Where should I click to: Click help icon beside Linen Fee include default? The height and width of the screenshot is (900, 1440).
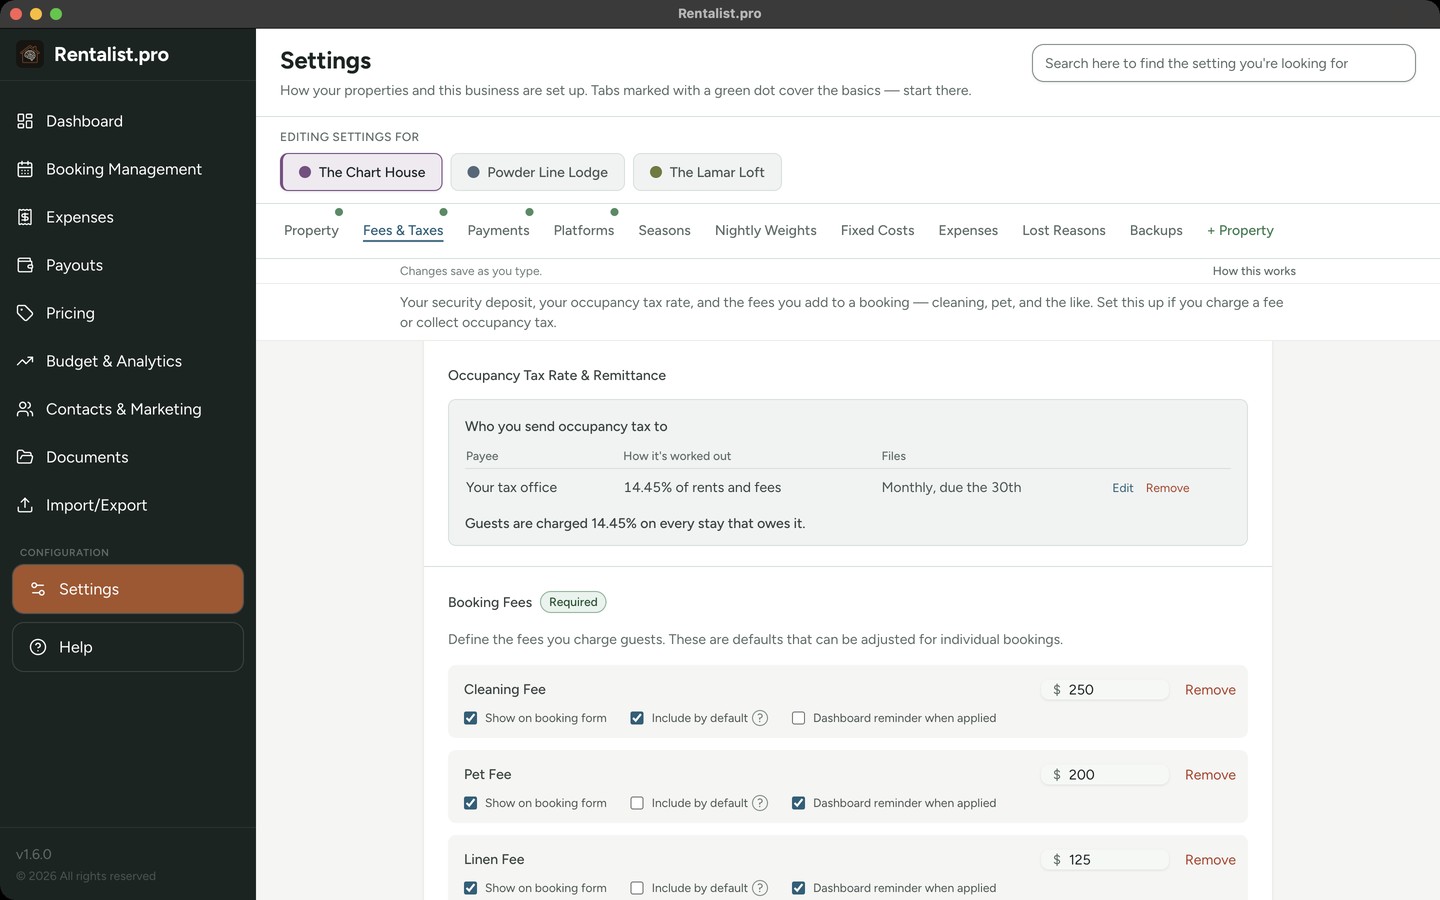(760, 888)
